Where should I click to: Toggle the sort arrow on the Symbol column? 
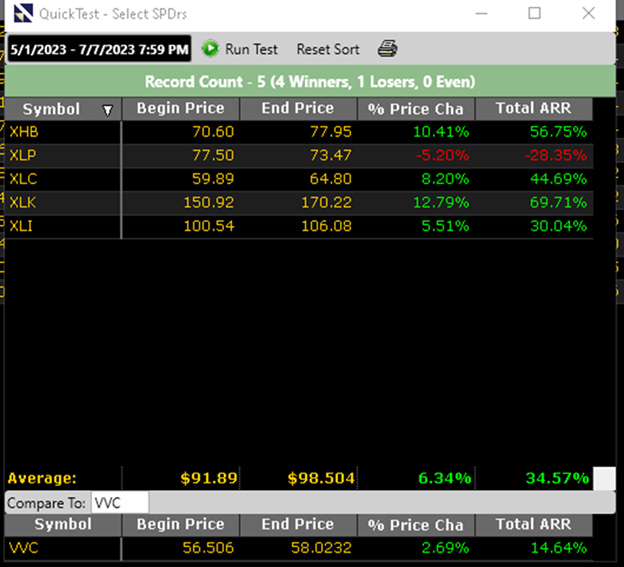coord(108,110)
